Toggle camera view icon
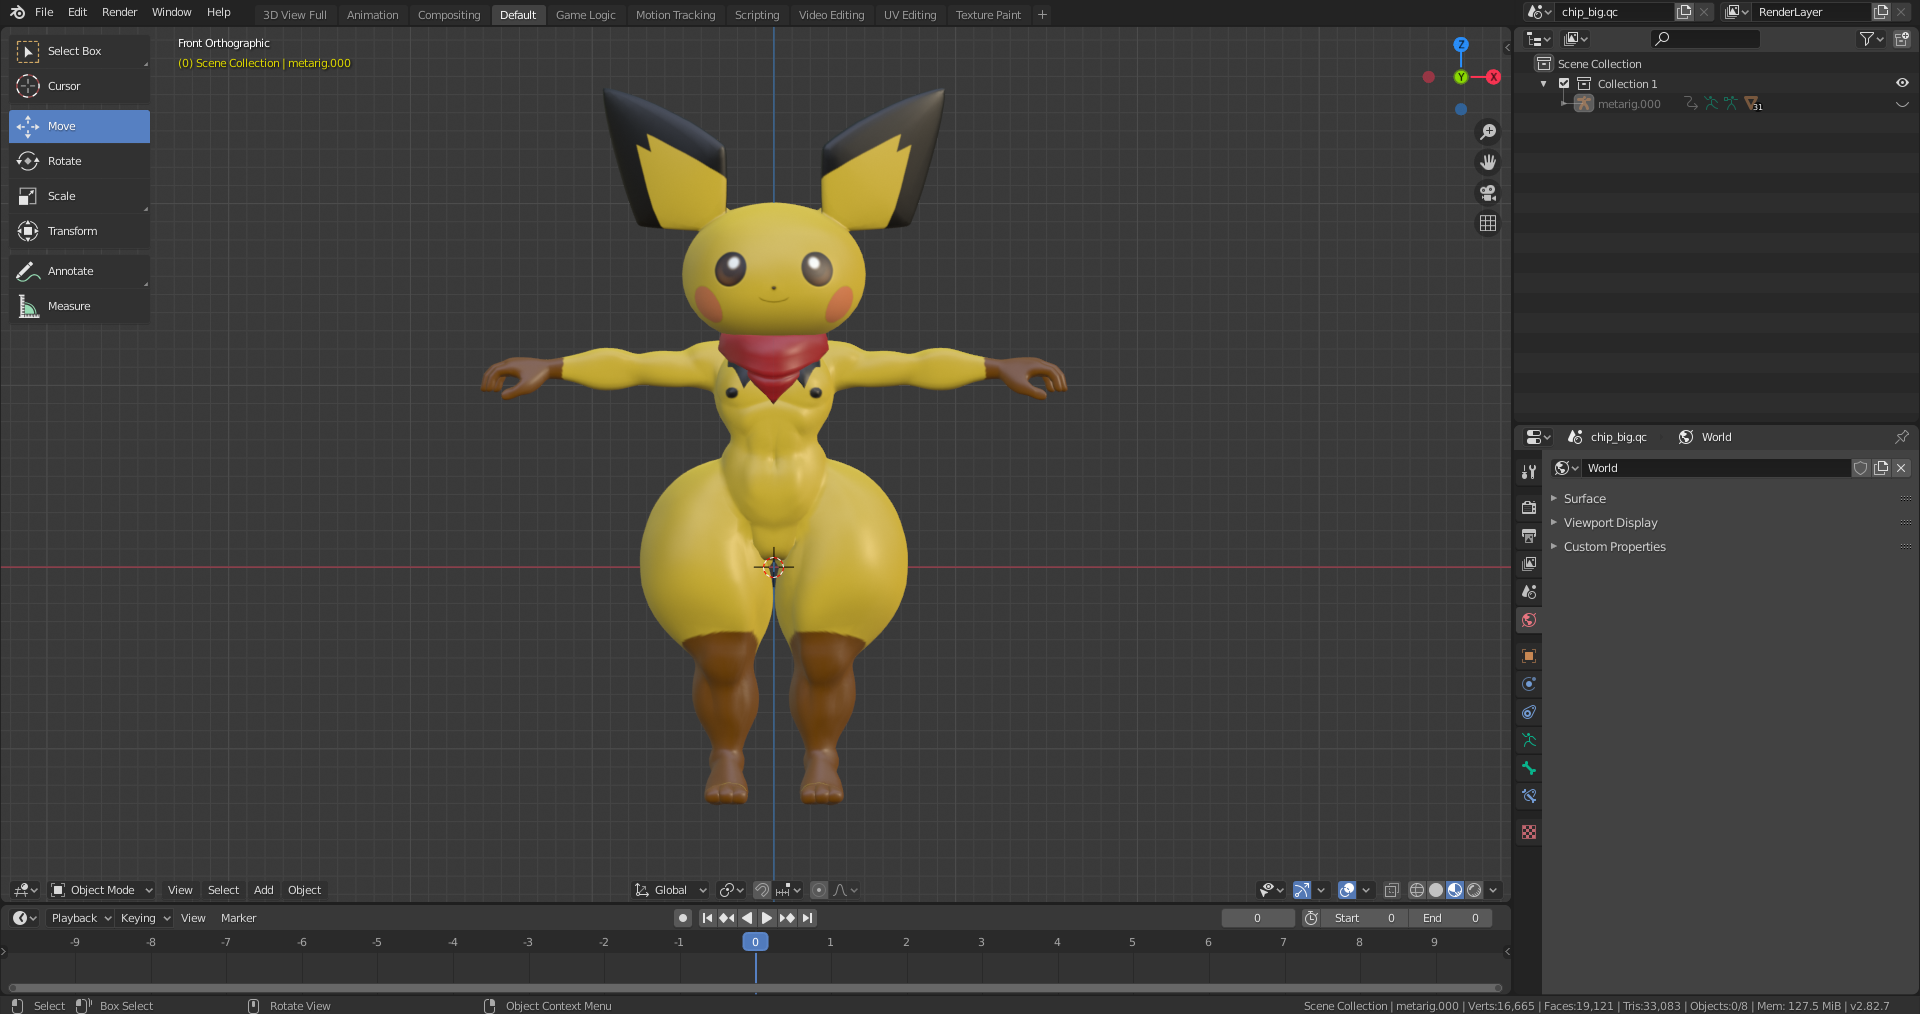 pos(1488,193)
